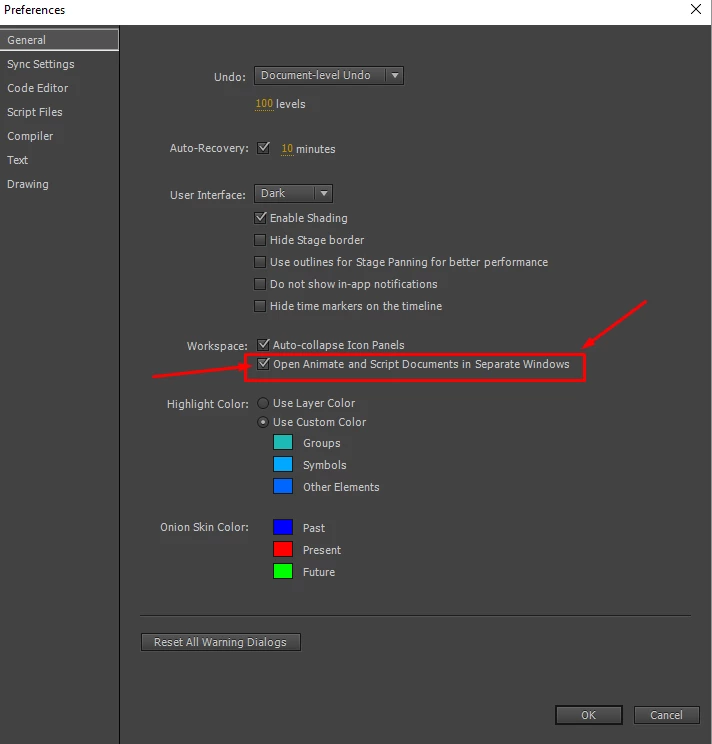Check Do not show in-app notifications
712x744 pixels.
pos(260,284)
